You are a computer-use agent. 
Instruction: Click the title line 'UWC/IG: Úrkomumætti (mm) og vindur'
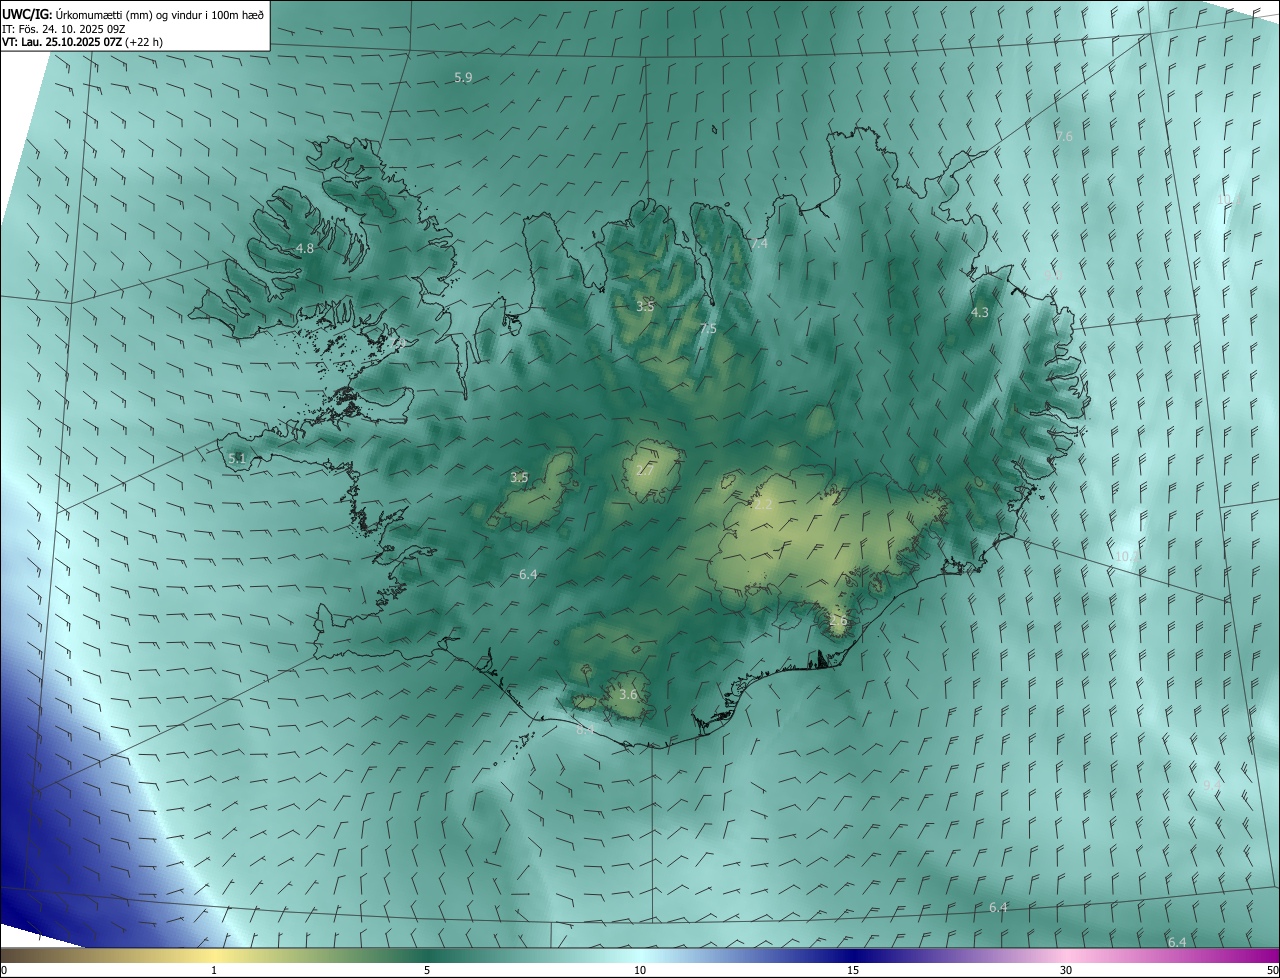[133, 14]
